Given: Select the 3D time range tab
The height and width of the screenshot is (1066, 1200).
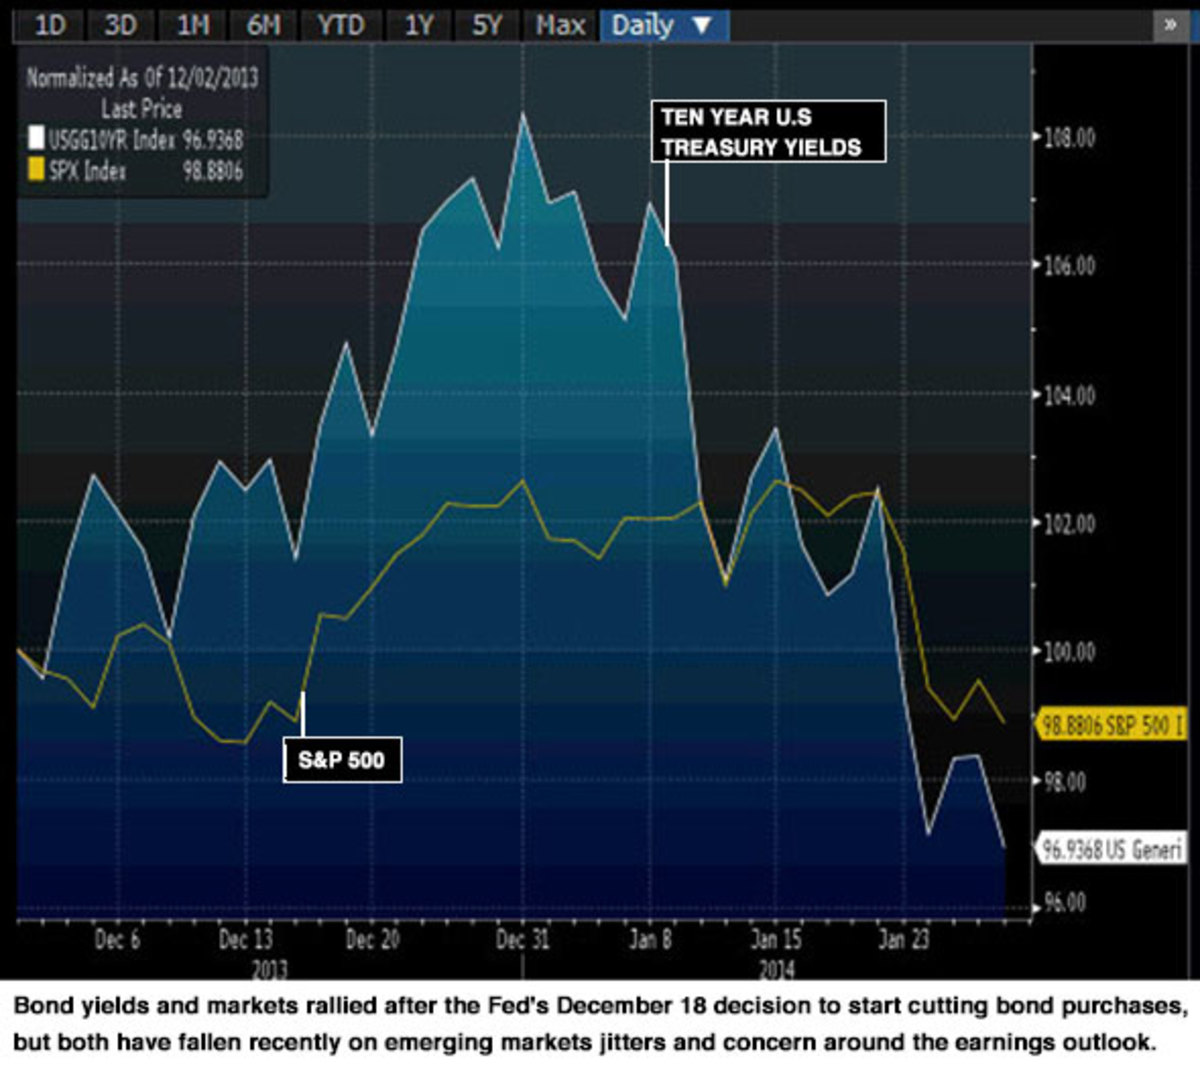Looking at the screenshot, I should (x=121, y=25).
